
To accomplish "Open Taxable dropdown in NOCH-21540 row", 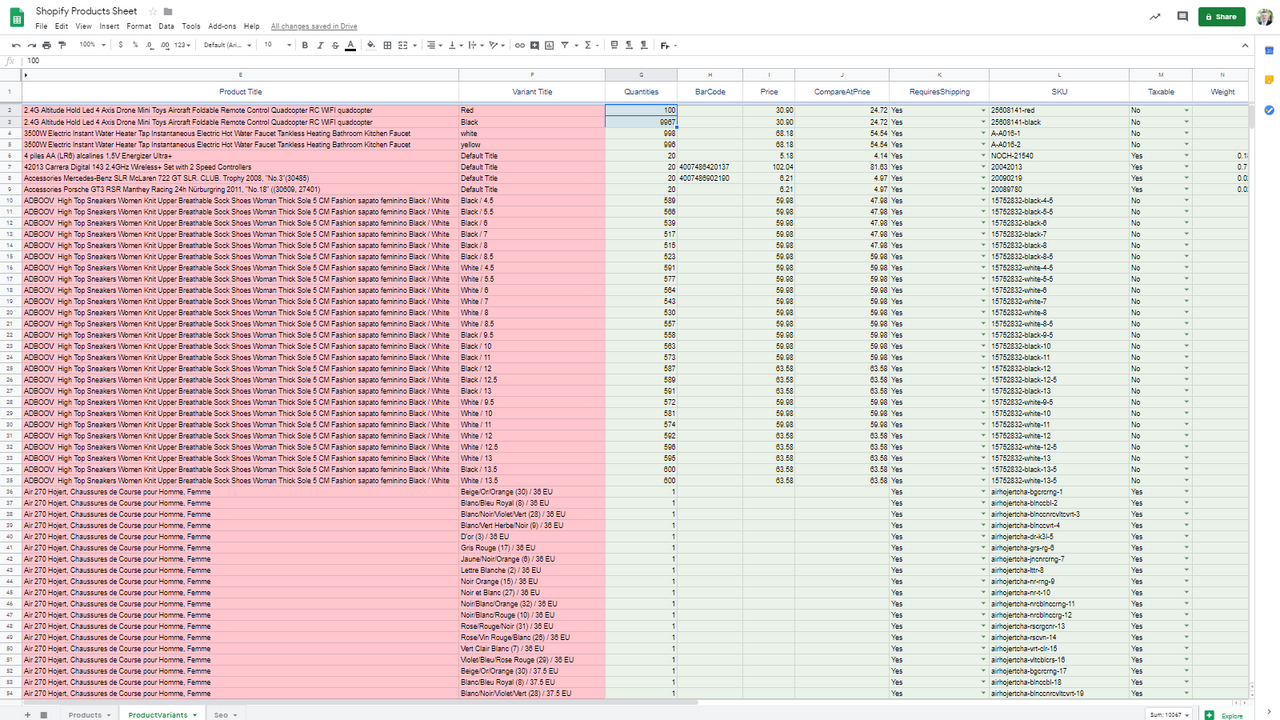I will point(1186,155).
